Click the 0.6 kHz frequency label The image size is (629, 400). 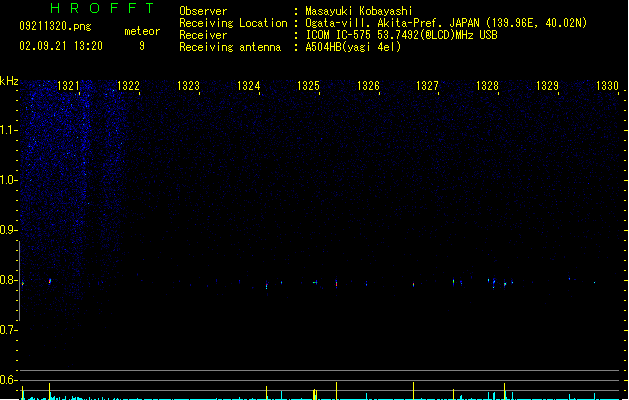8,380
